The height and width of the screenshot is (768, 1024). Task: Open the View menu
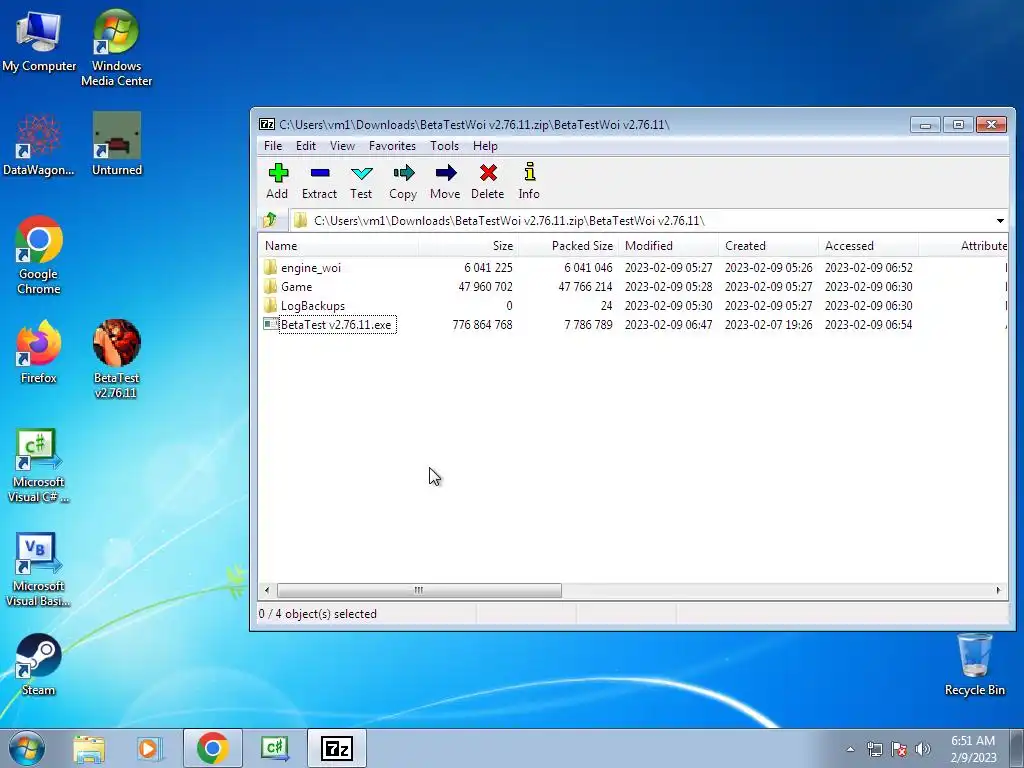(x=342, y=146)
